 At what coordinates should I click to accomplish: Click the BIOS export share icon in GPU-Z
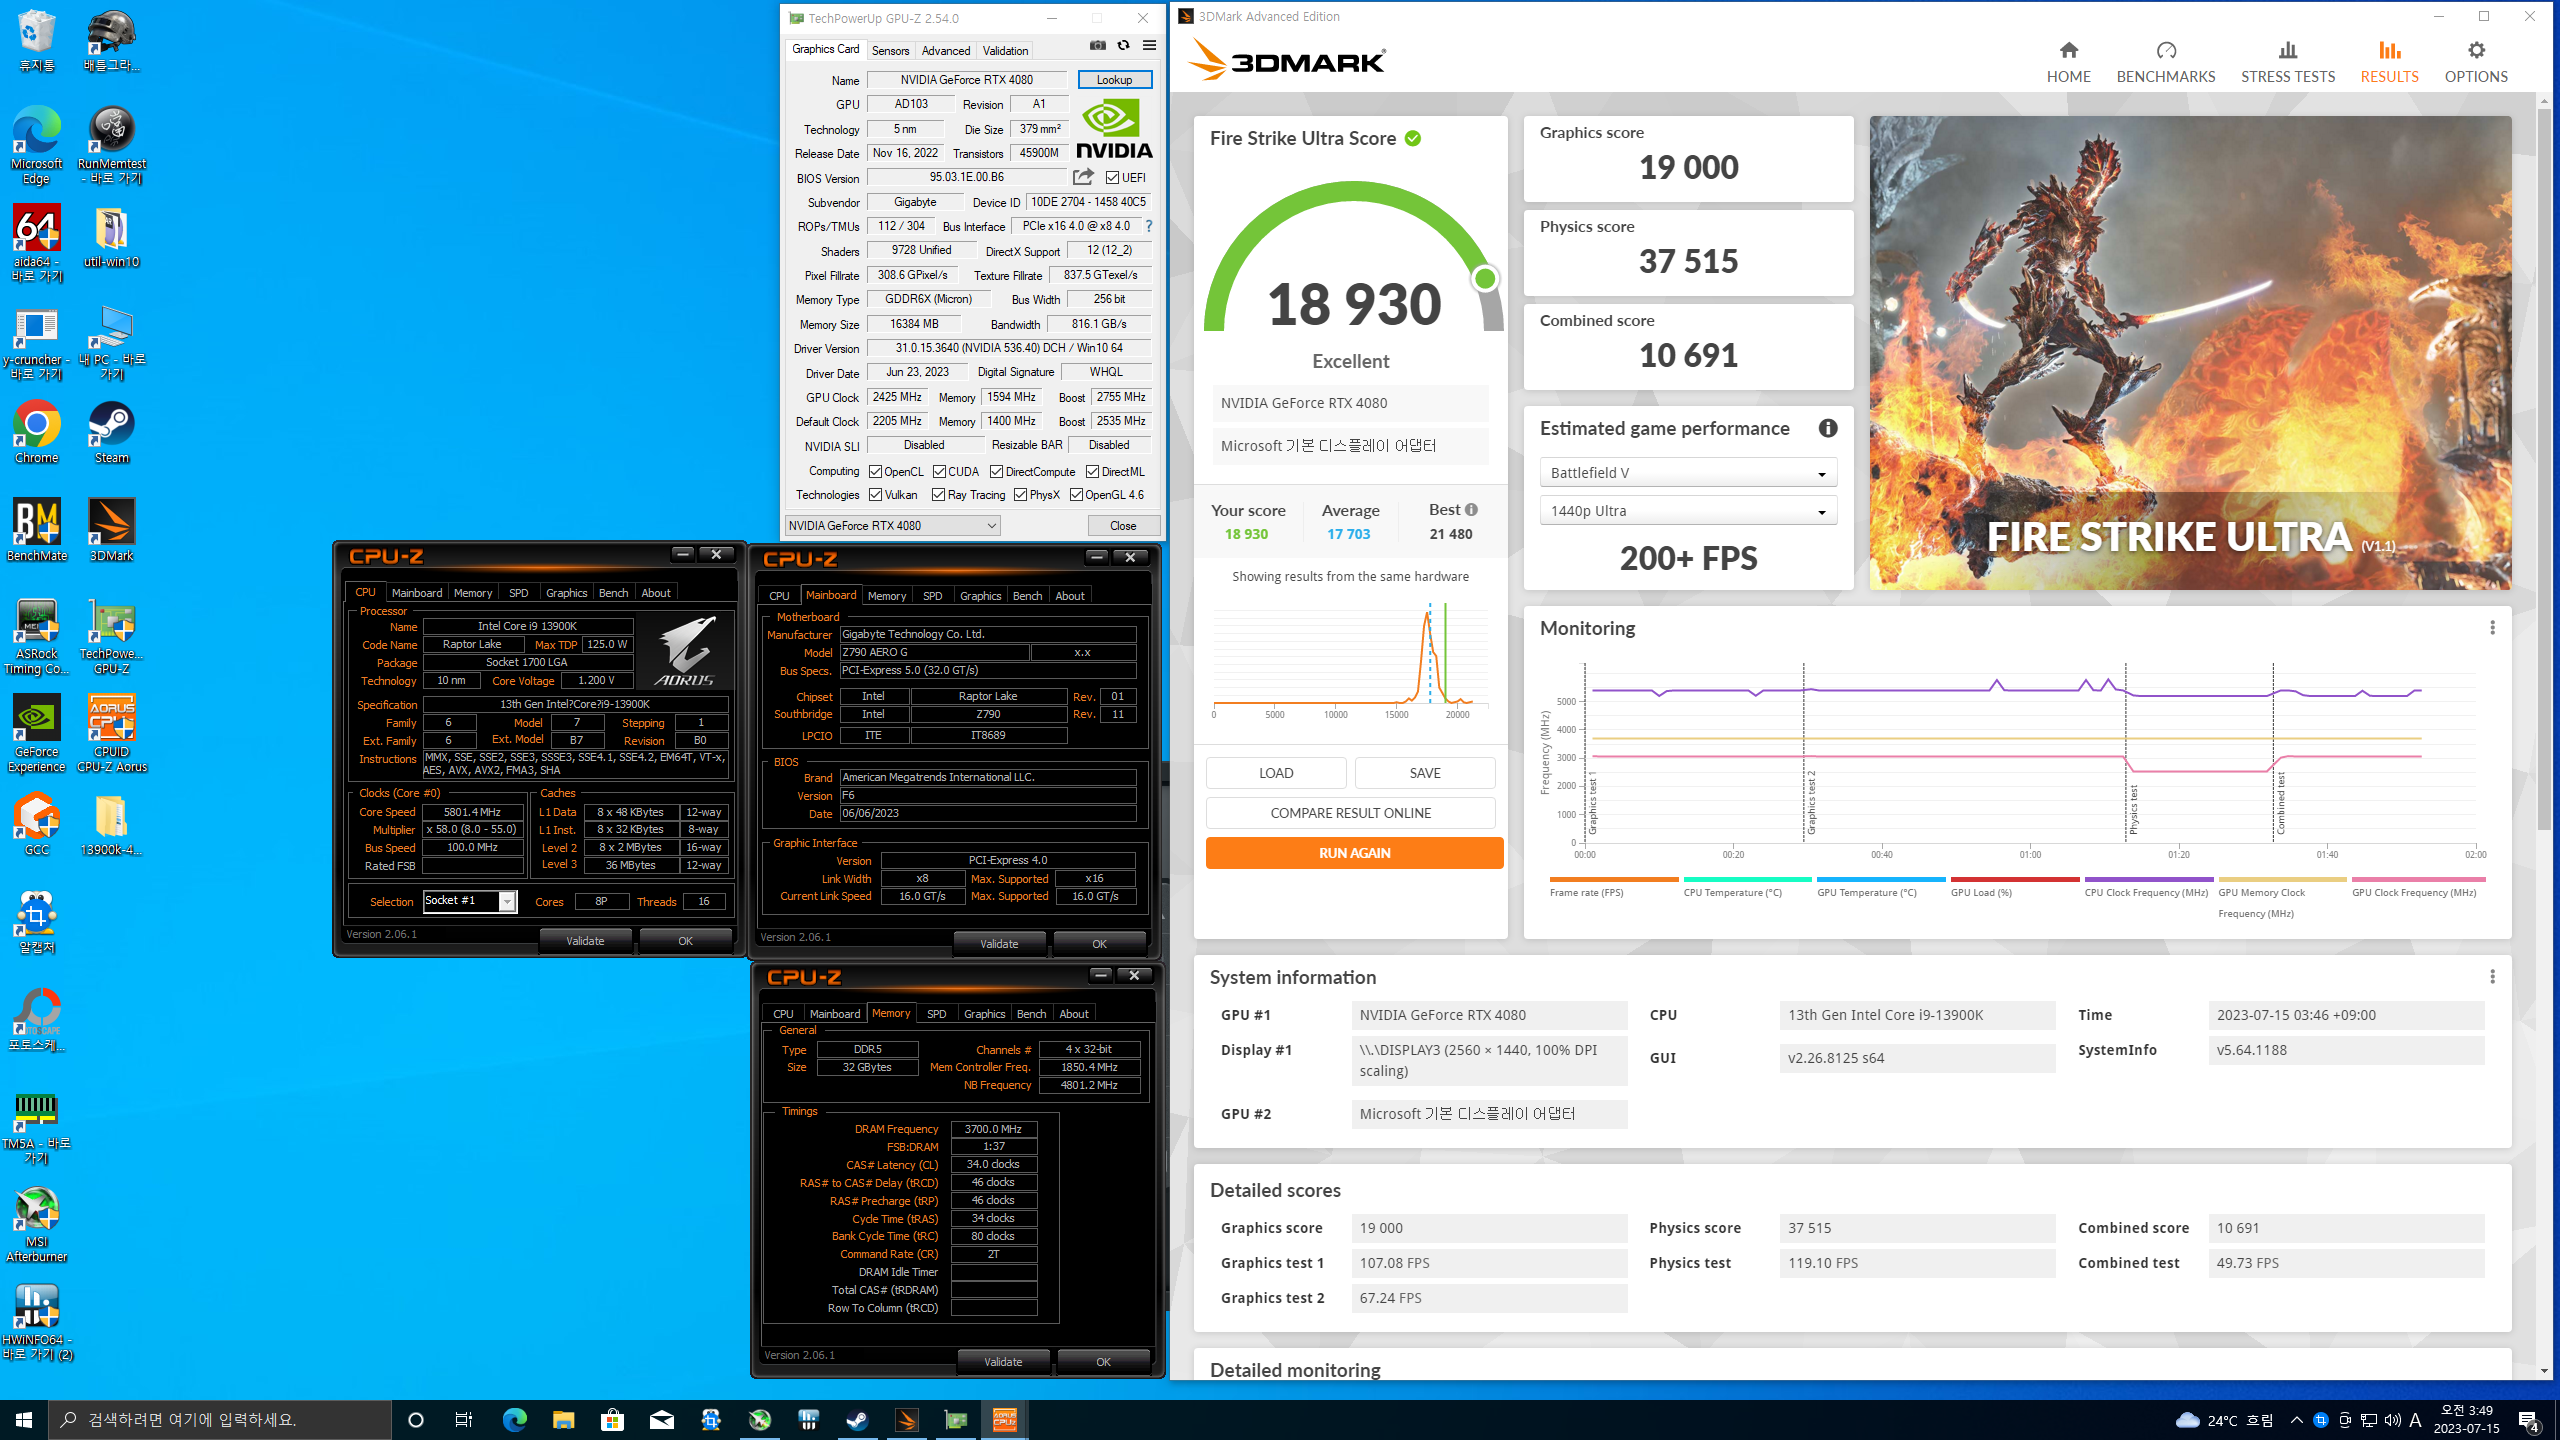[x=1083, y=177]
